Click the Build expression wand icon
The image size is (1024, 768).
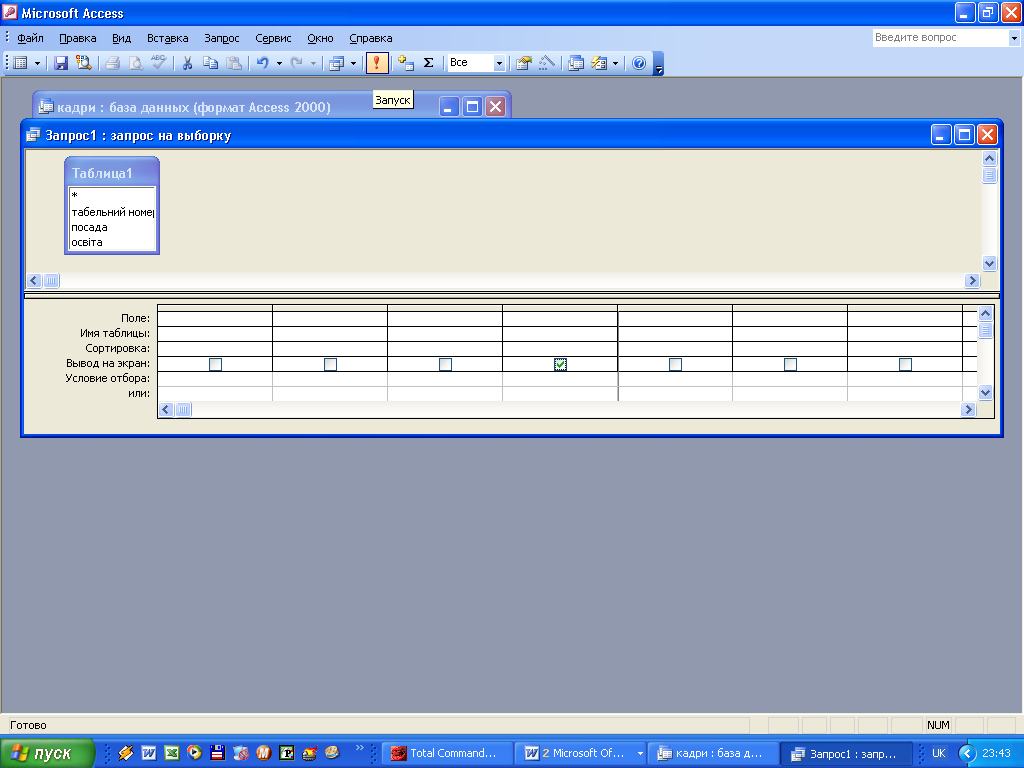point(547,63)
